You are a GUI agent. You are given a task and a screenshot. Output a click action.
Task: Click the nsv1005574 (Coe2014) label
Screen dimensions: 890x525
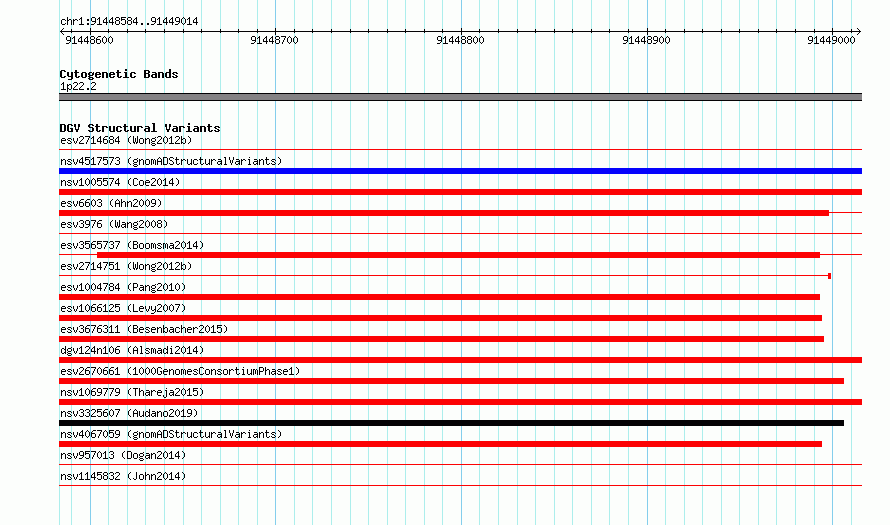click(120, 182)
